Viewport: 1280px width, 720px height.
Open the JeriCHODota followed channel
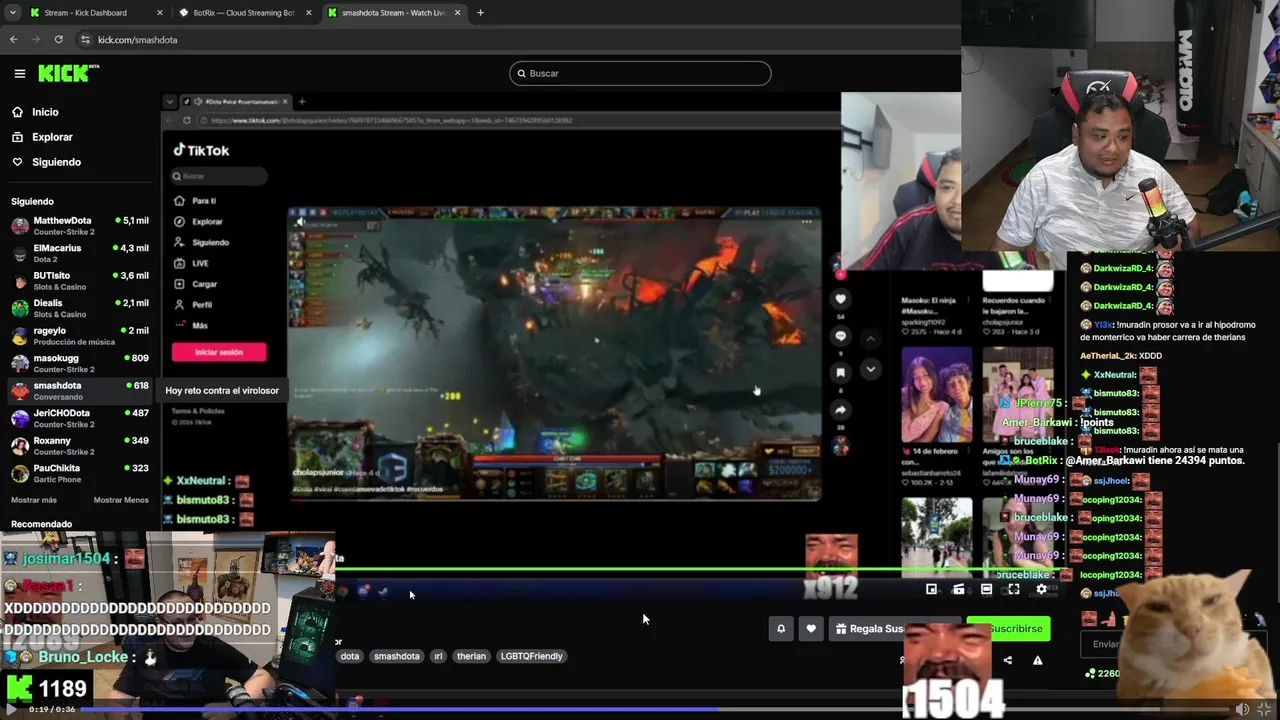coord(80,418)
